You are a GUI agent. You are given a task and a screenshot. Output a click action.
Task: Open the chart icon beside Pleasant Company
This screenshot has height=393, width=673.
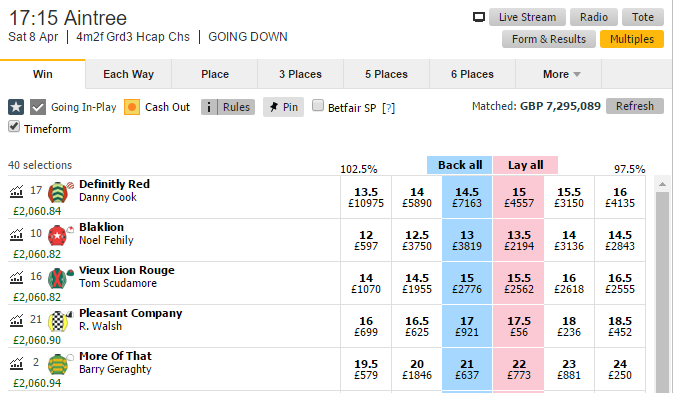pyautogui.click(x=16, y=320)
